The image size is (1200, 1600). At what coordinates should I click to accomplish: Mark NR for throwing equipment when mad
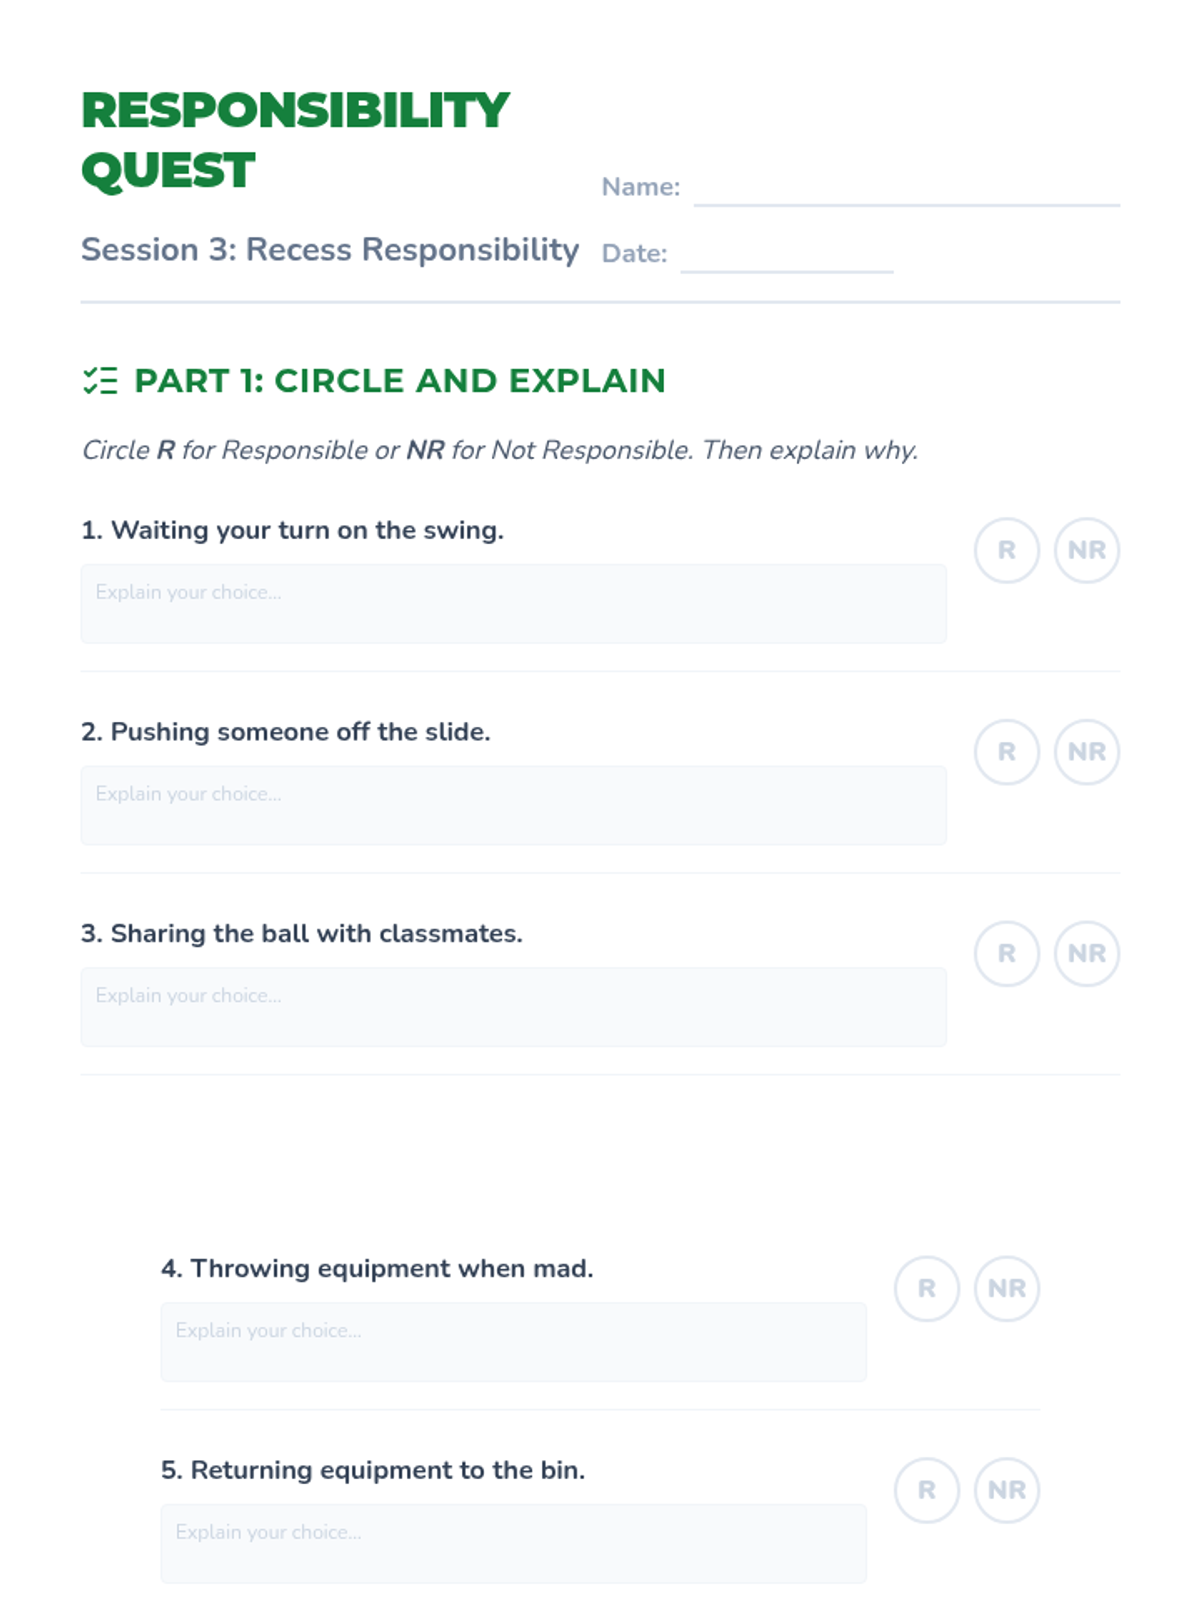coord(1007,1289)
